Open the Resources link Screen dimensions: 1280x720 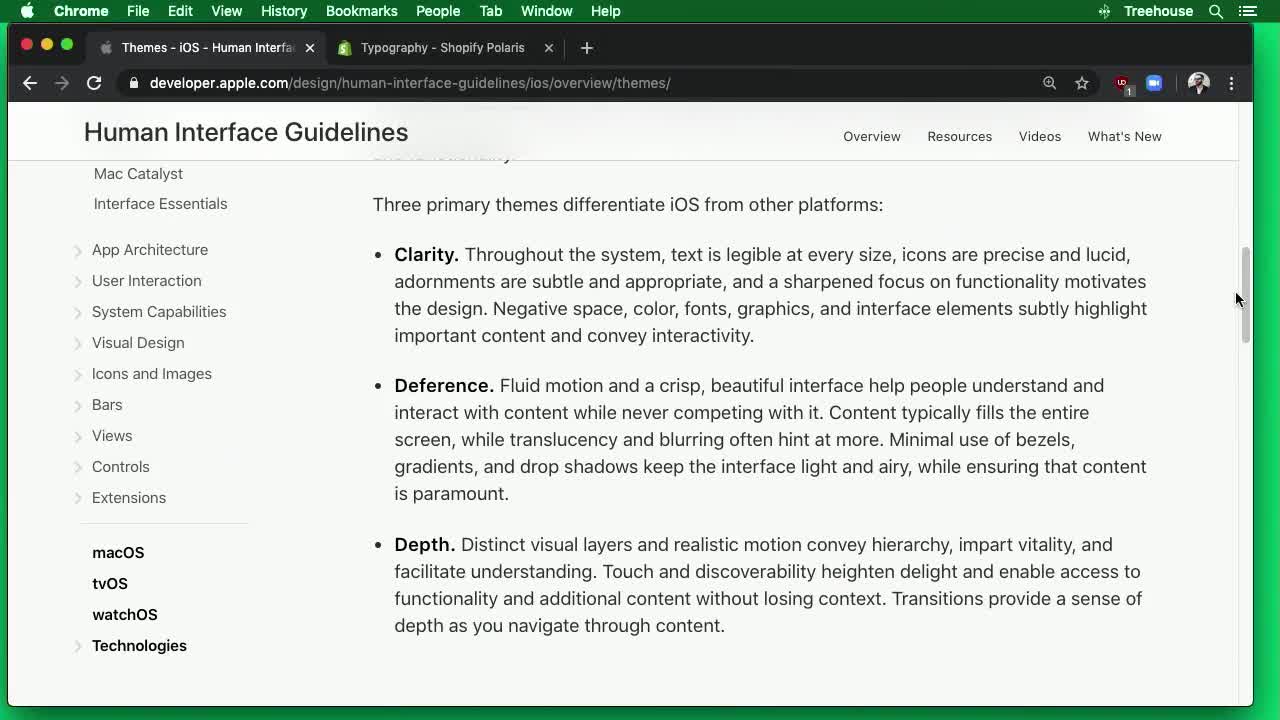959,136
